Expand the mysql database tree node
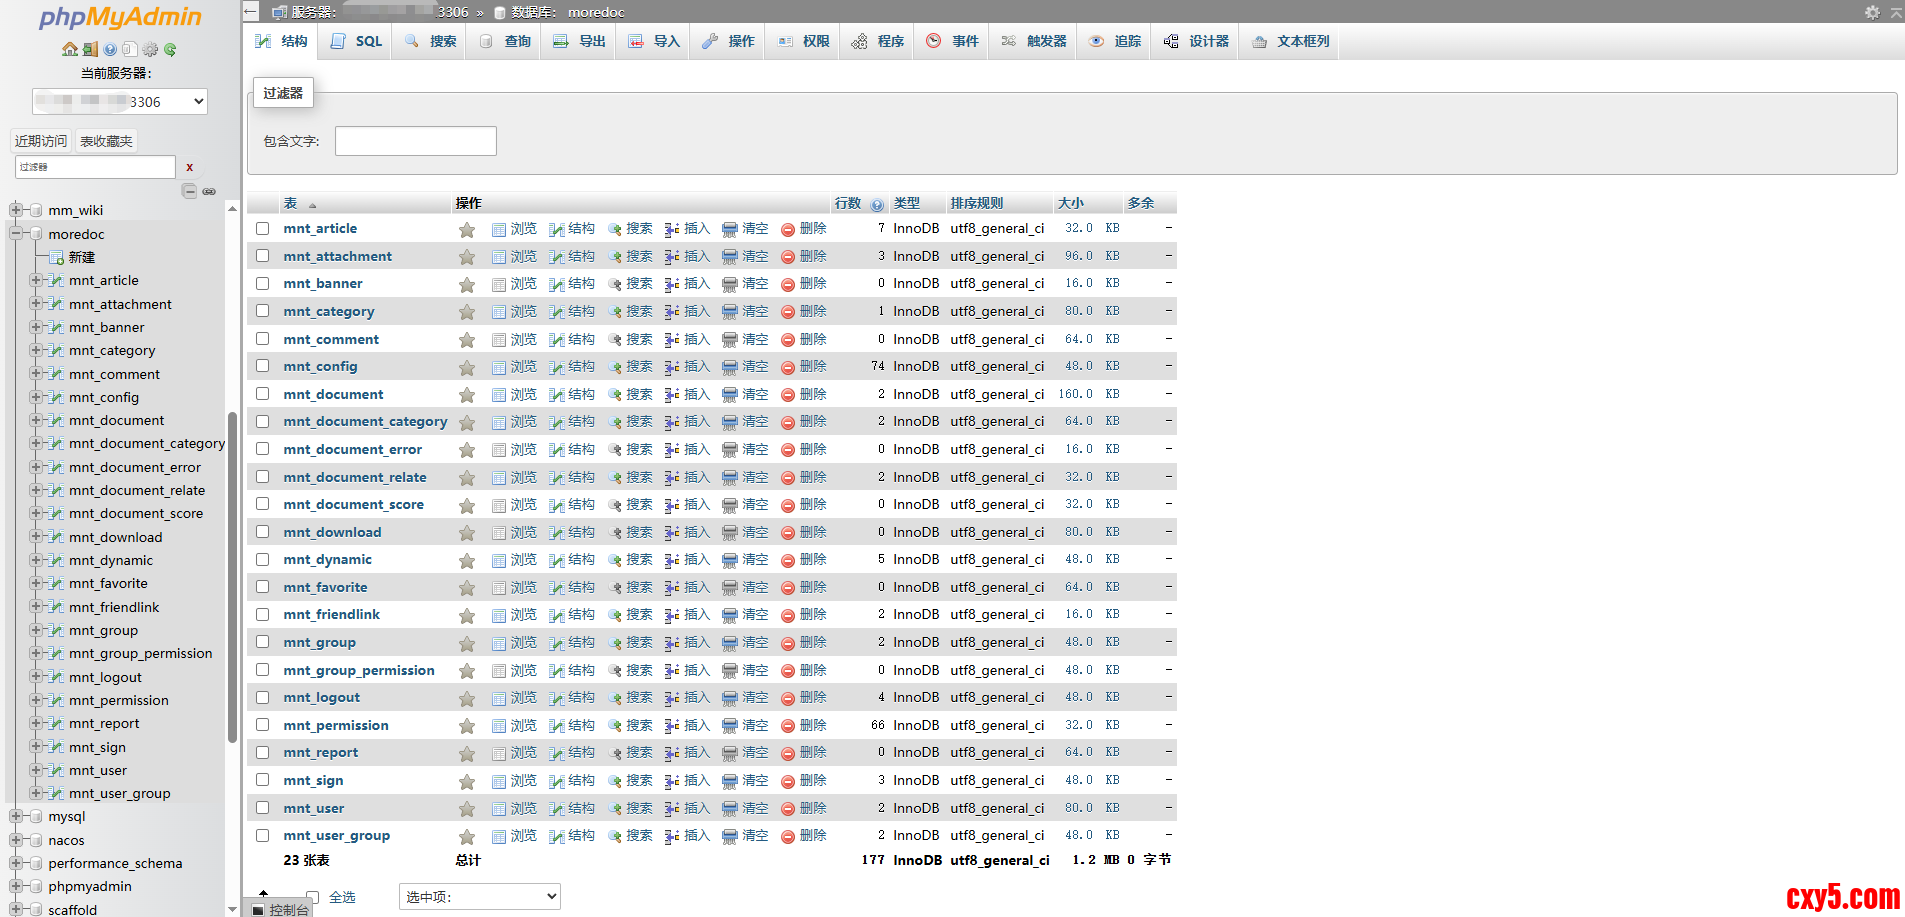The height and width of the screenshot is (917, 1905). 16,817
